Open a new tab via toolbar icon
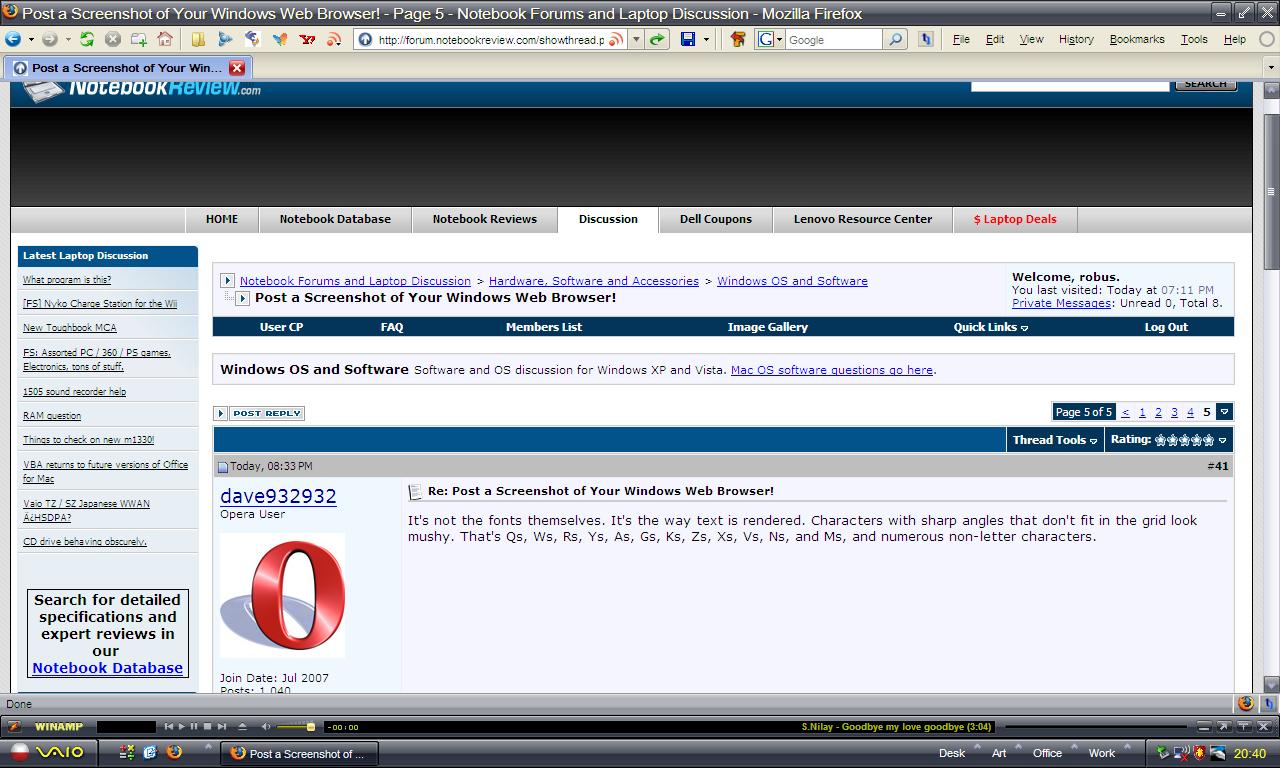Image resolution: width=1280 pixels, height=768 pixels. [139, 39]
